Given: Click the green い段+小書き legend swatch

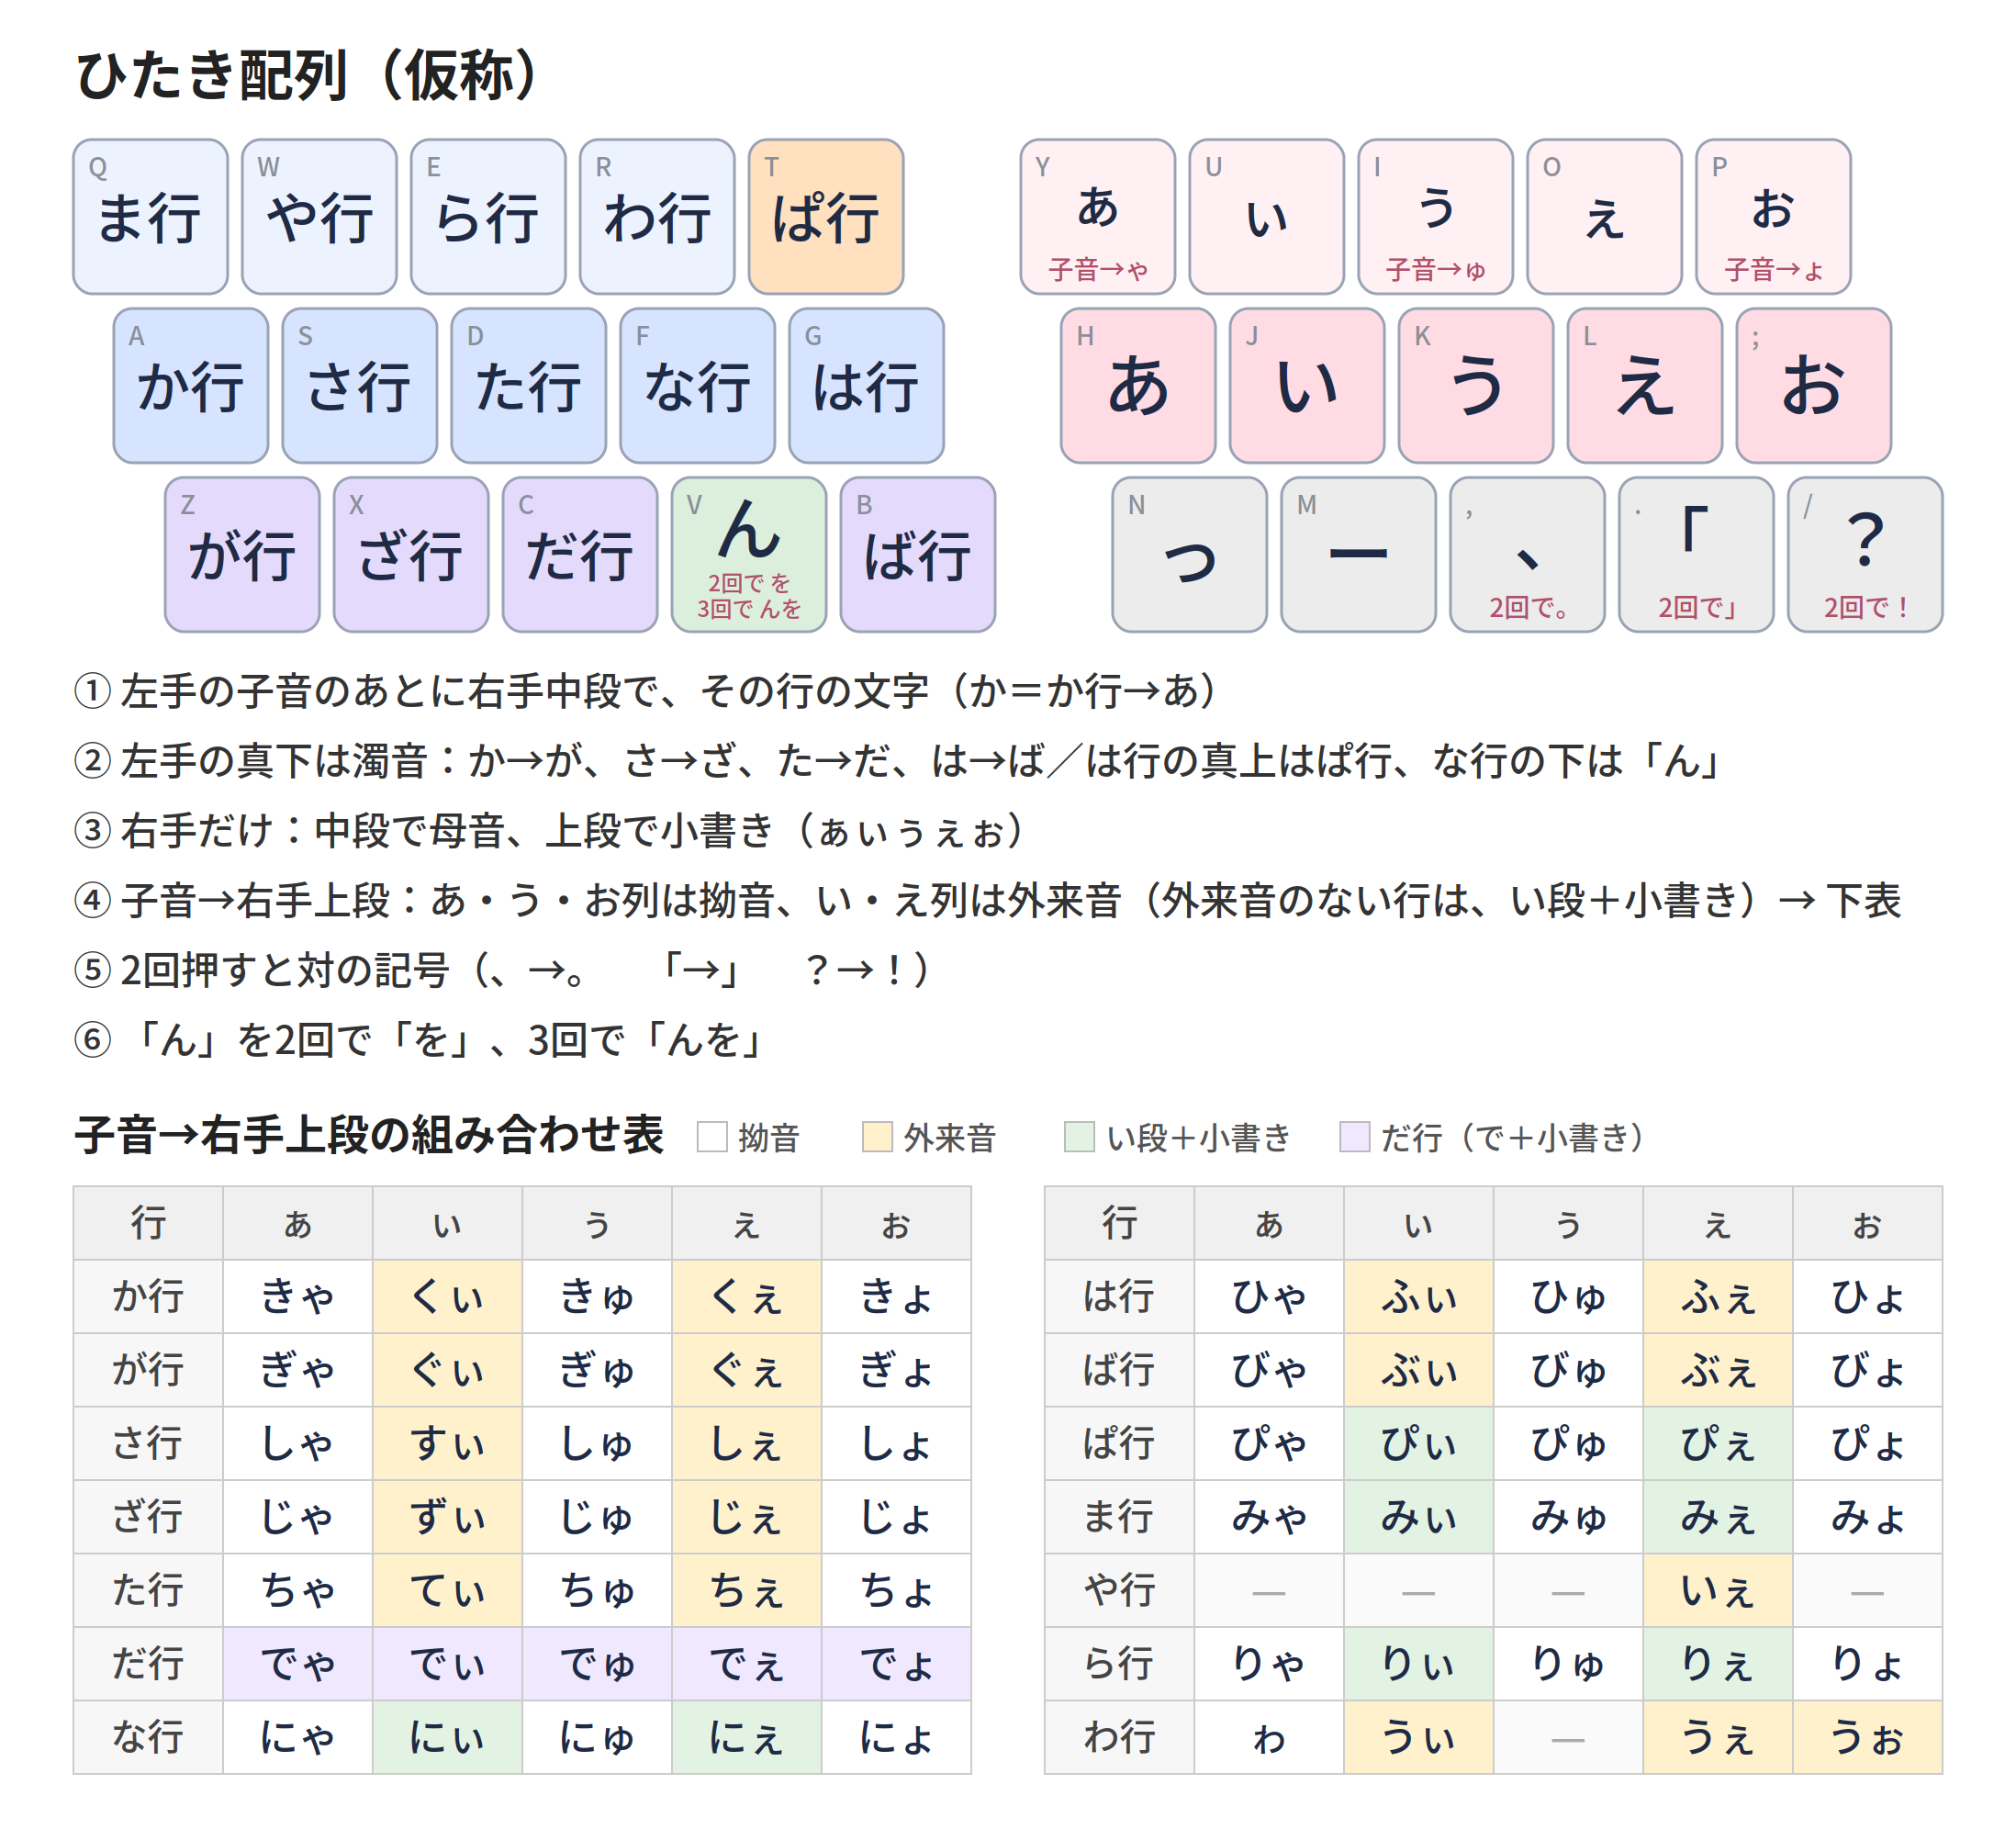Looking at the screenshot, I should (x=1080, y=1137).
